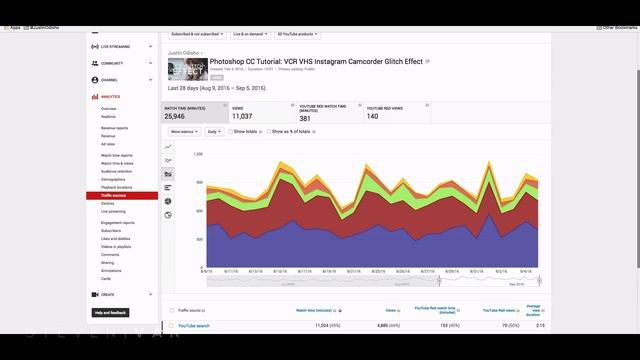This screenshot has height=360, width=640.
Task: Click the Analytics bar chart icon
Action: (95, 97)
